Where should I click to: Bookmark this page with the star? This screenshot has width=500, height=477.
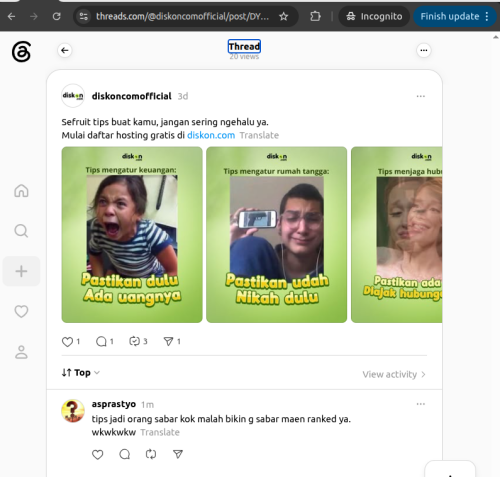coord(283,16)
